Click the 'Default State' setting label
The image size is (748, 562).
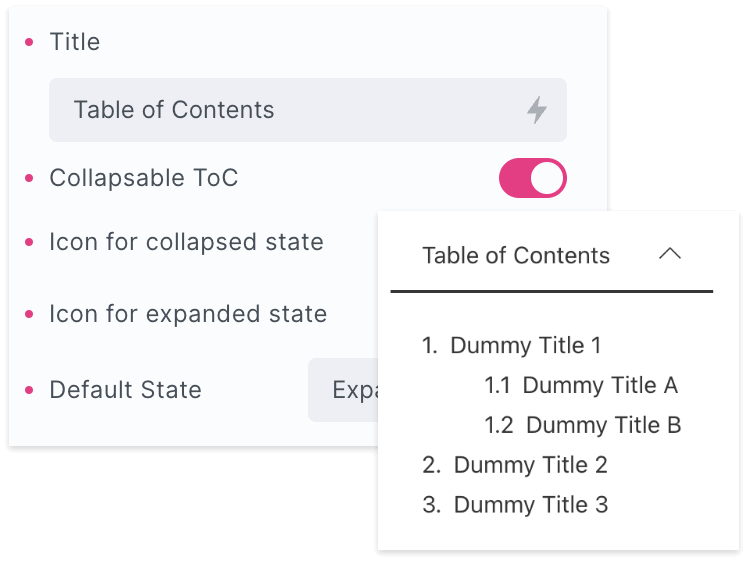pyautogui.click(x=125, y=390)
